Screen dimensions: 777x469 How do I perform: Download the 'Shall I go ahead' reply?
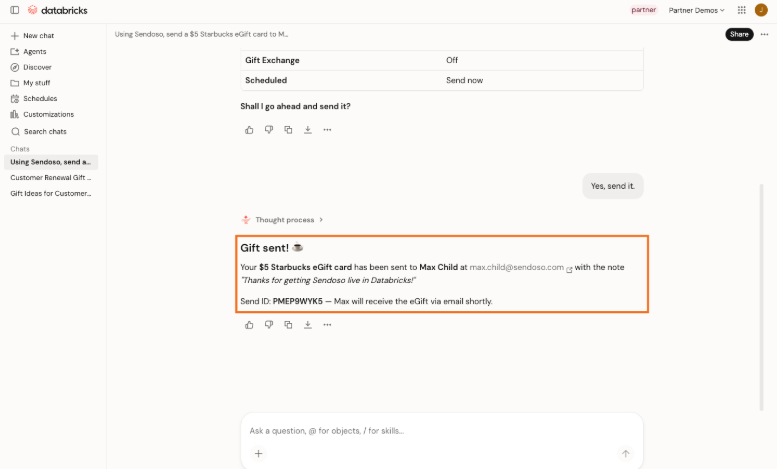pos(308,130)
